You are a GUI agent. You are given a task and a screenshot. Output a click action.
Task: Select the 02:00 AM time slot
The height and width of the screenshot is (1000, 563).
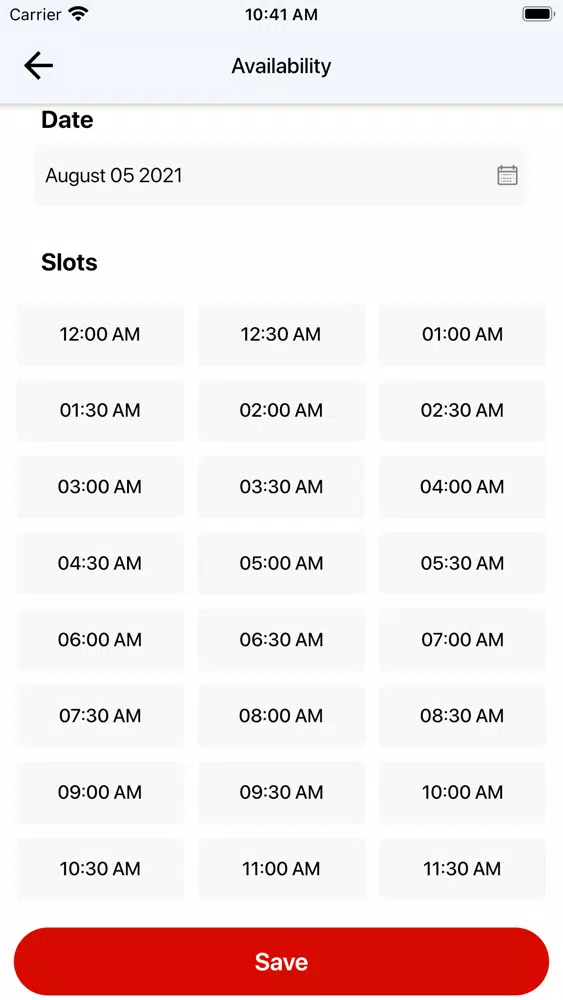(x=281, y=410)
